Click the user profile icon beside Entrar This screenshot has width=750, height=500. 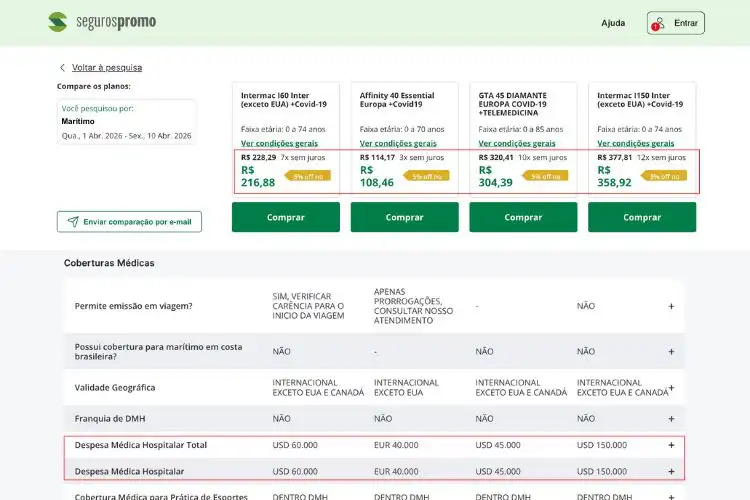(659, 23)
